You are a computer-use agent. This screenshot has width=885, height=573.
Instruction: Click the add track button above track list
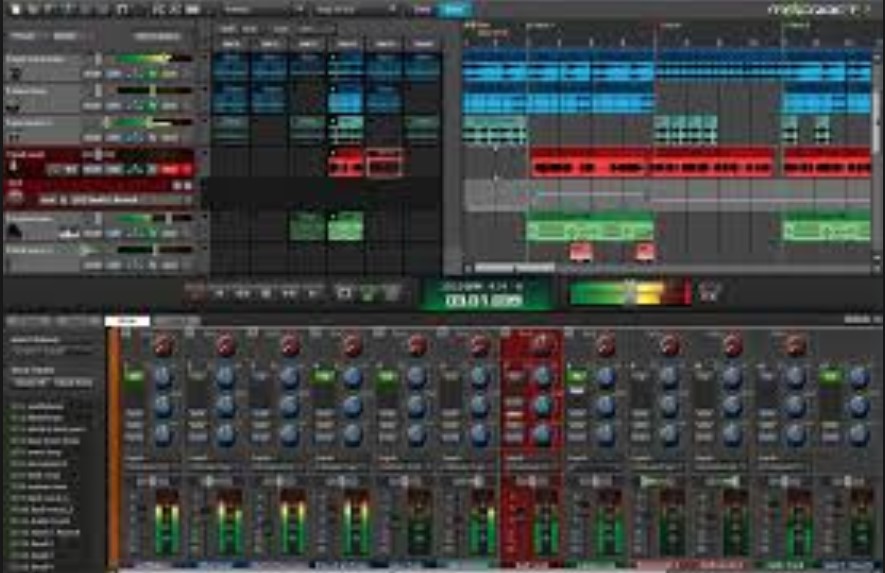pyautogui.click(x=23, y=36)
